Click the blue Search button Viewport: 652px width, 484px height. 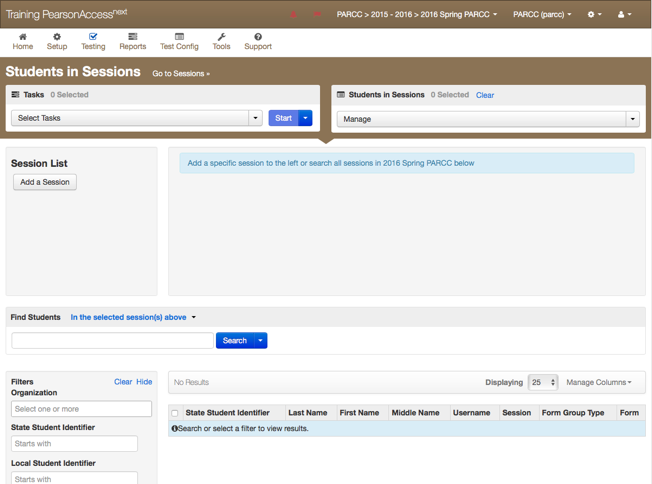234,340
